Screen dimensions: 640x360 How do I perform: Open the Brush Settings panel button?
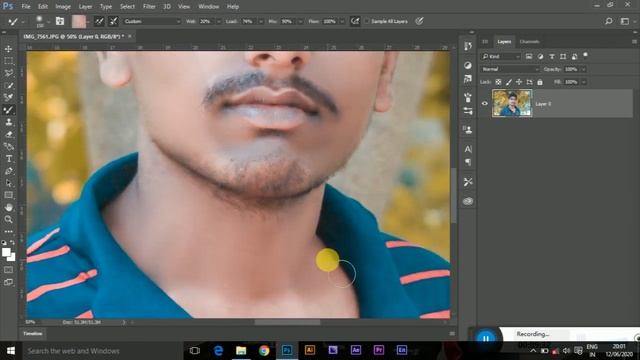(60, 21)
